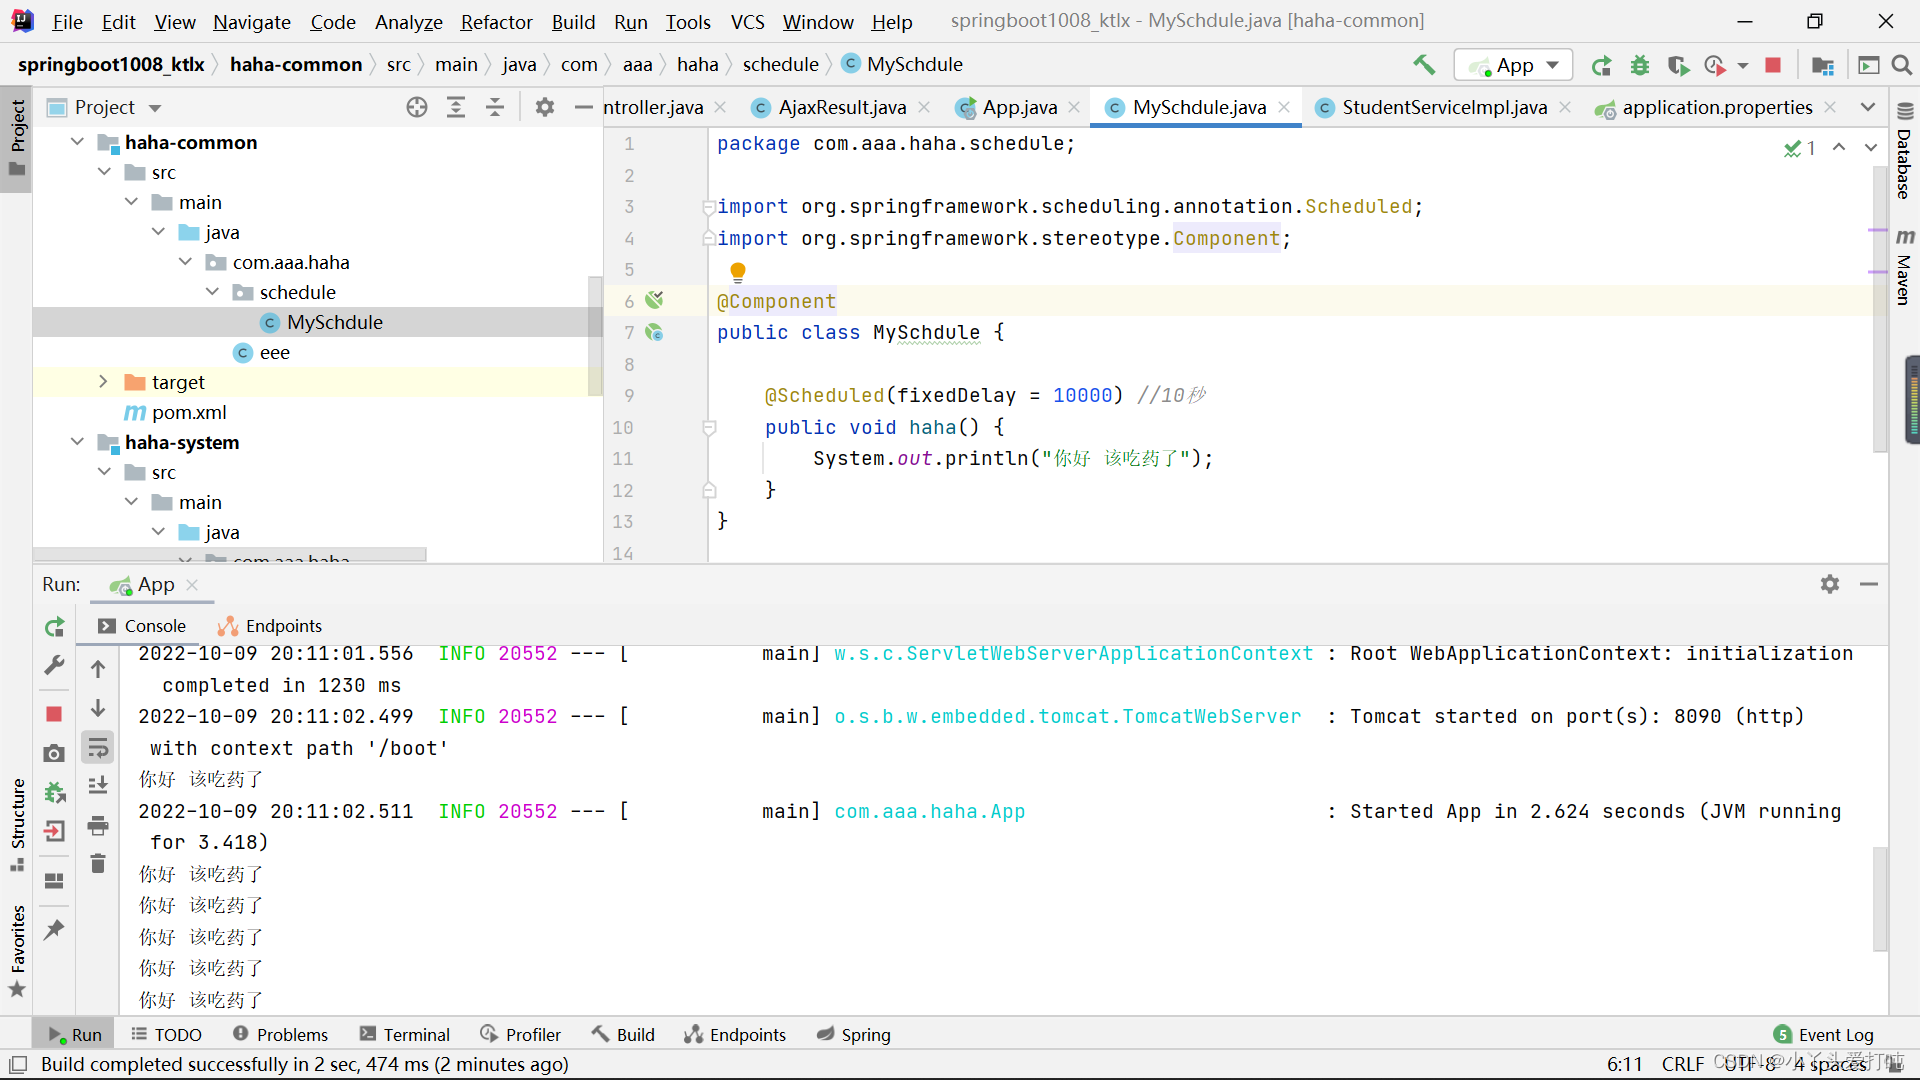1920x1080 pixels.
Task: Click the lightbulb intention icon in editor
Action: point(738,271)
